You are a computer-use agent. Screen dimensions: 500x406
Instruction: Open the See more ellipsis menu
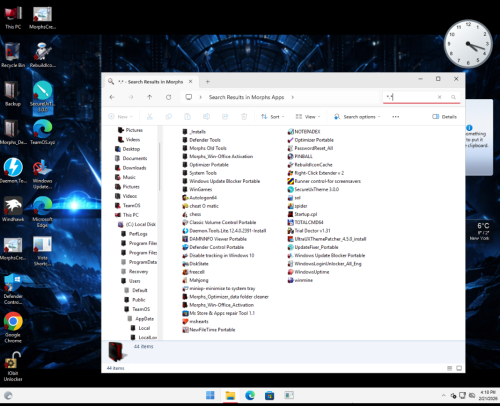pos(396,117)
